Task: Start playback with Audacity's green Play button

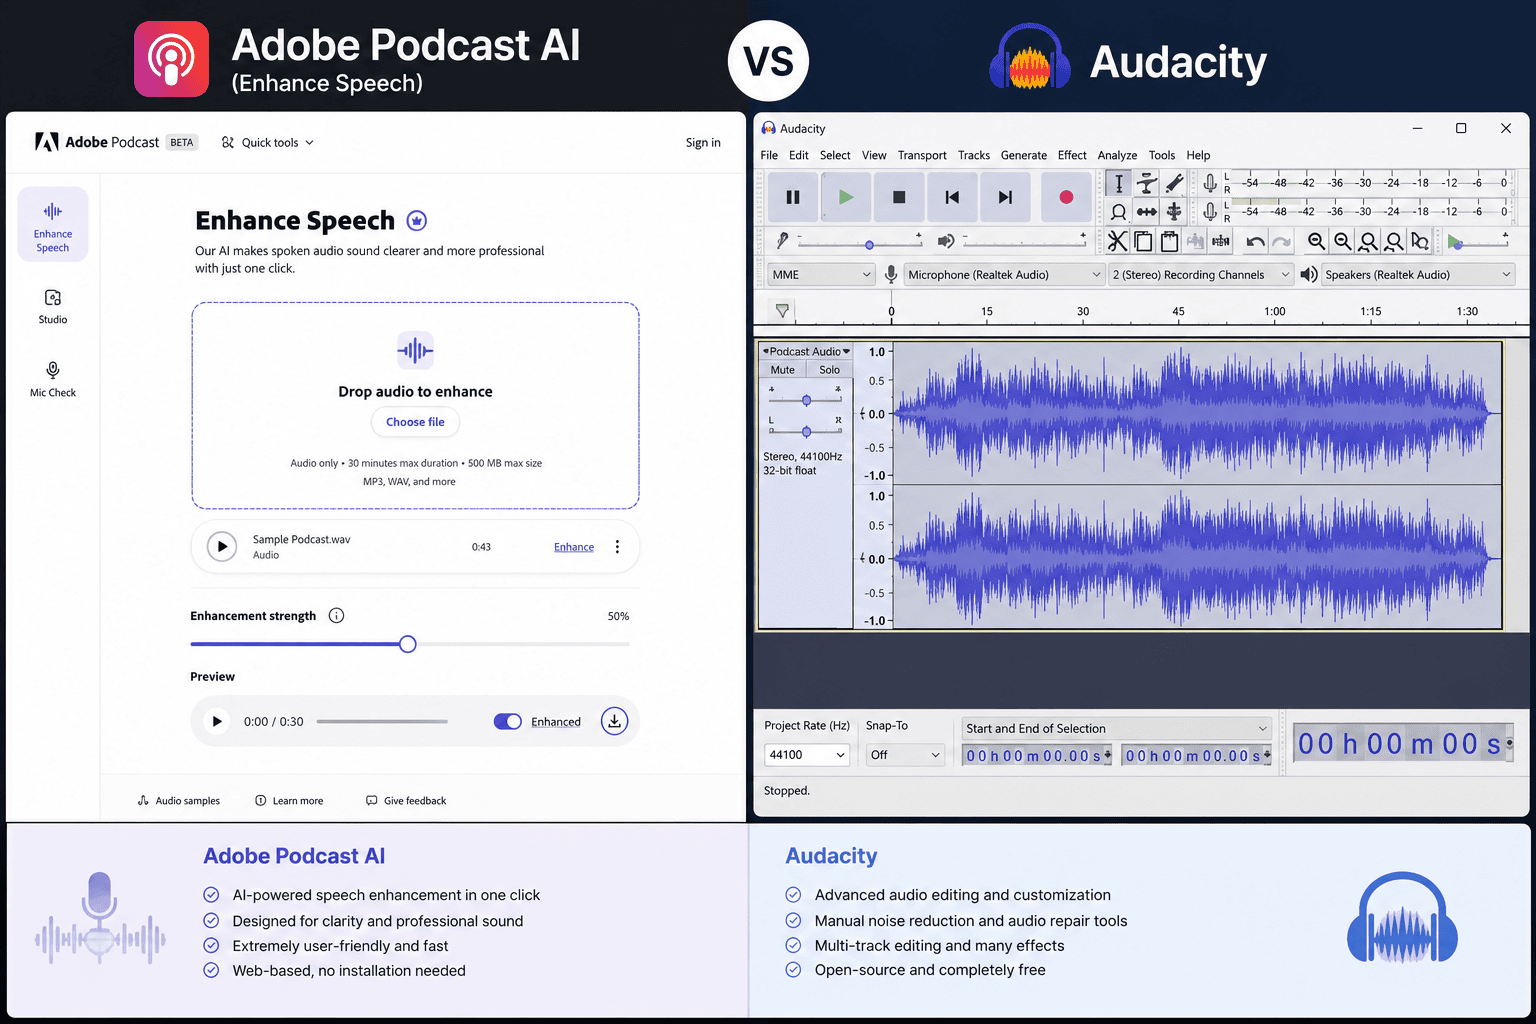Action: pos(846,197)
